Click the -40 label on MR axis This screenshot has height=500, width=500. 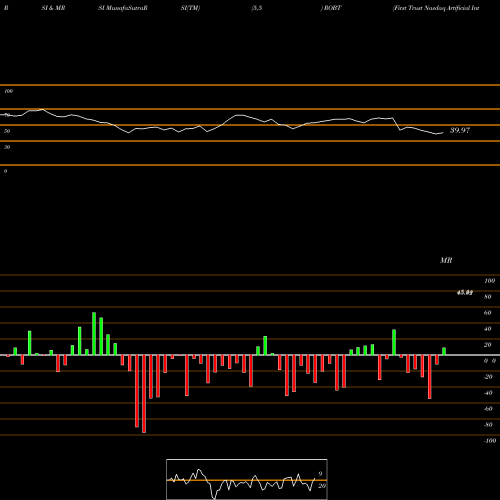coord(488,393)
